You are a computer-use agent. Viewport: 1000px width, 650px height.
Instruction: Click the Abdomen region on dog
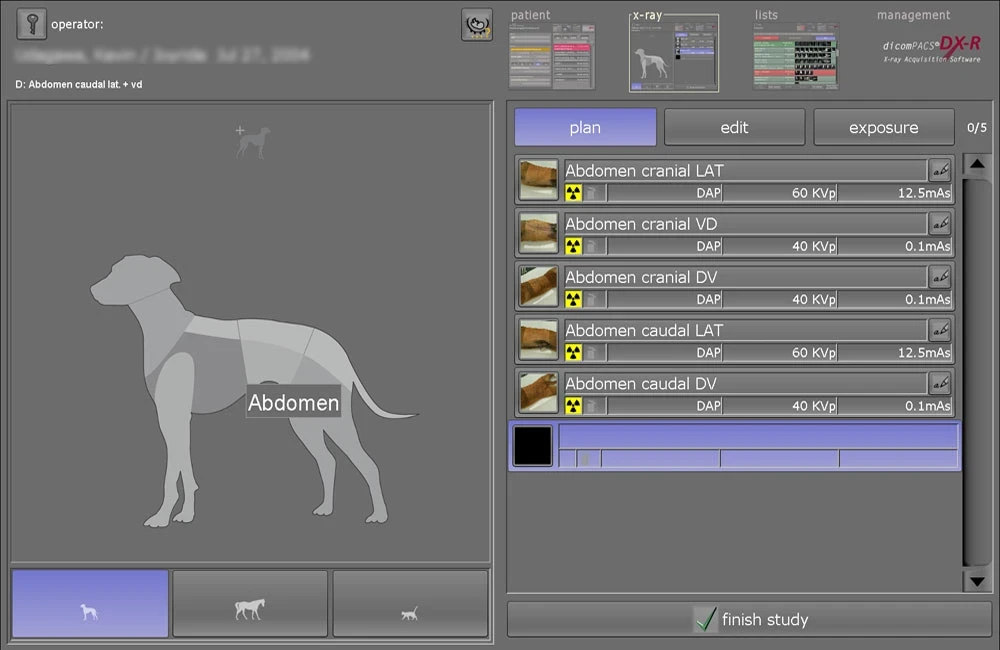tap(293, 403)
